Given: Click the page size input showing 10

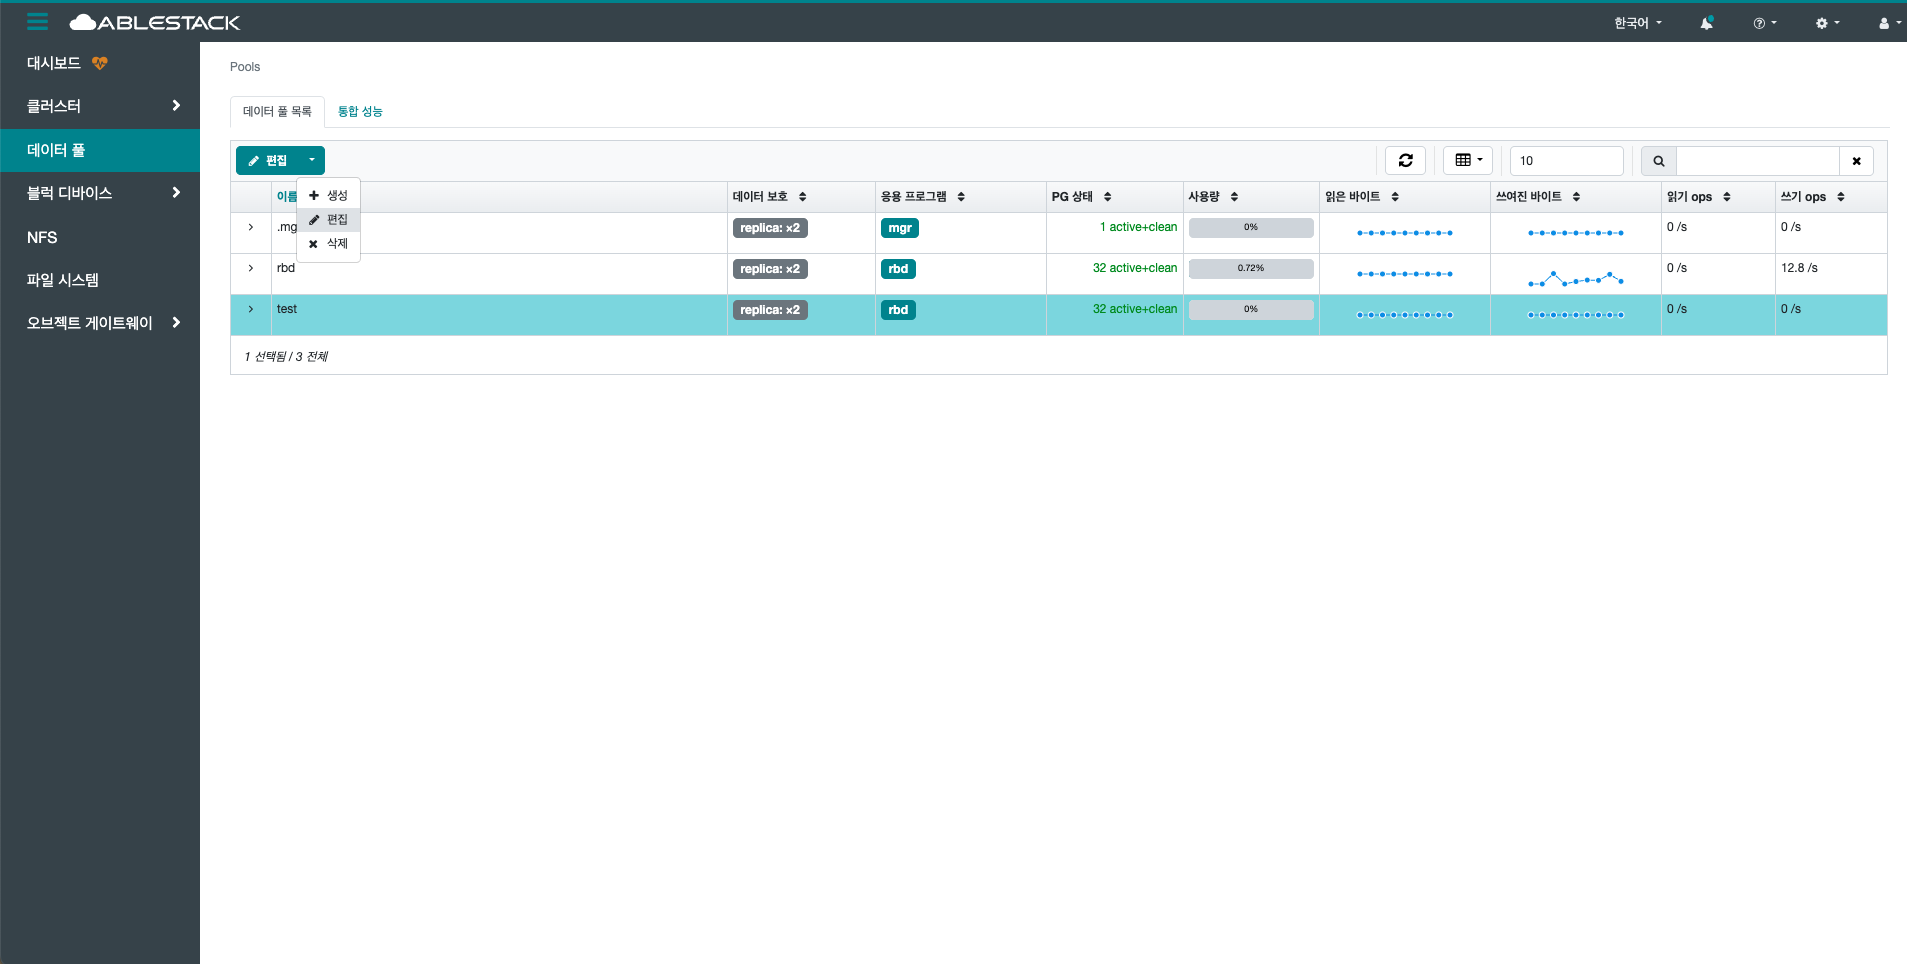Looking at the screenshot, I should click(x=1565, y=161).
